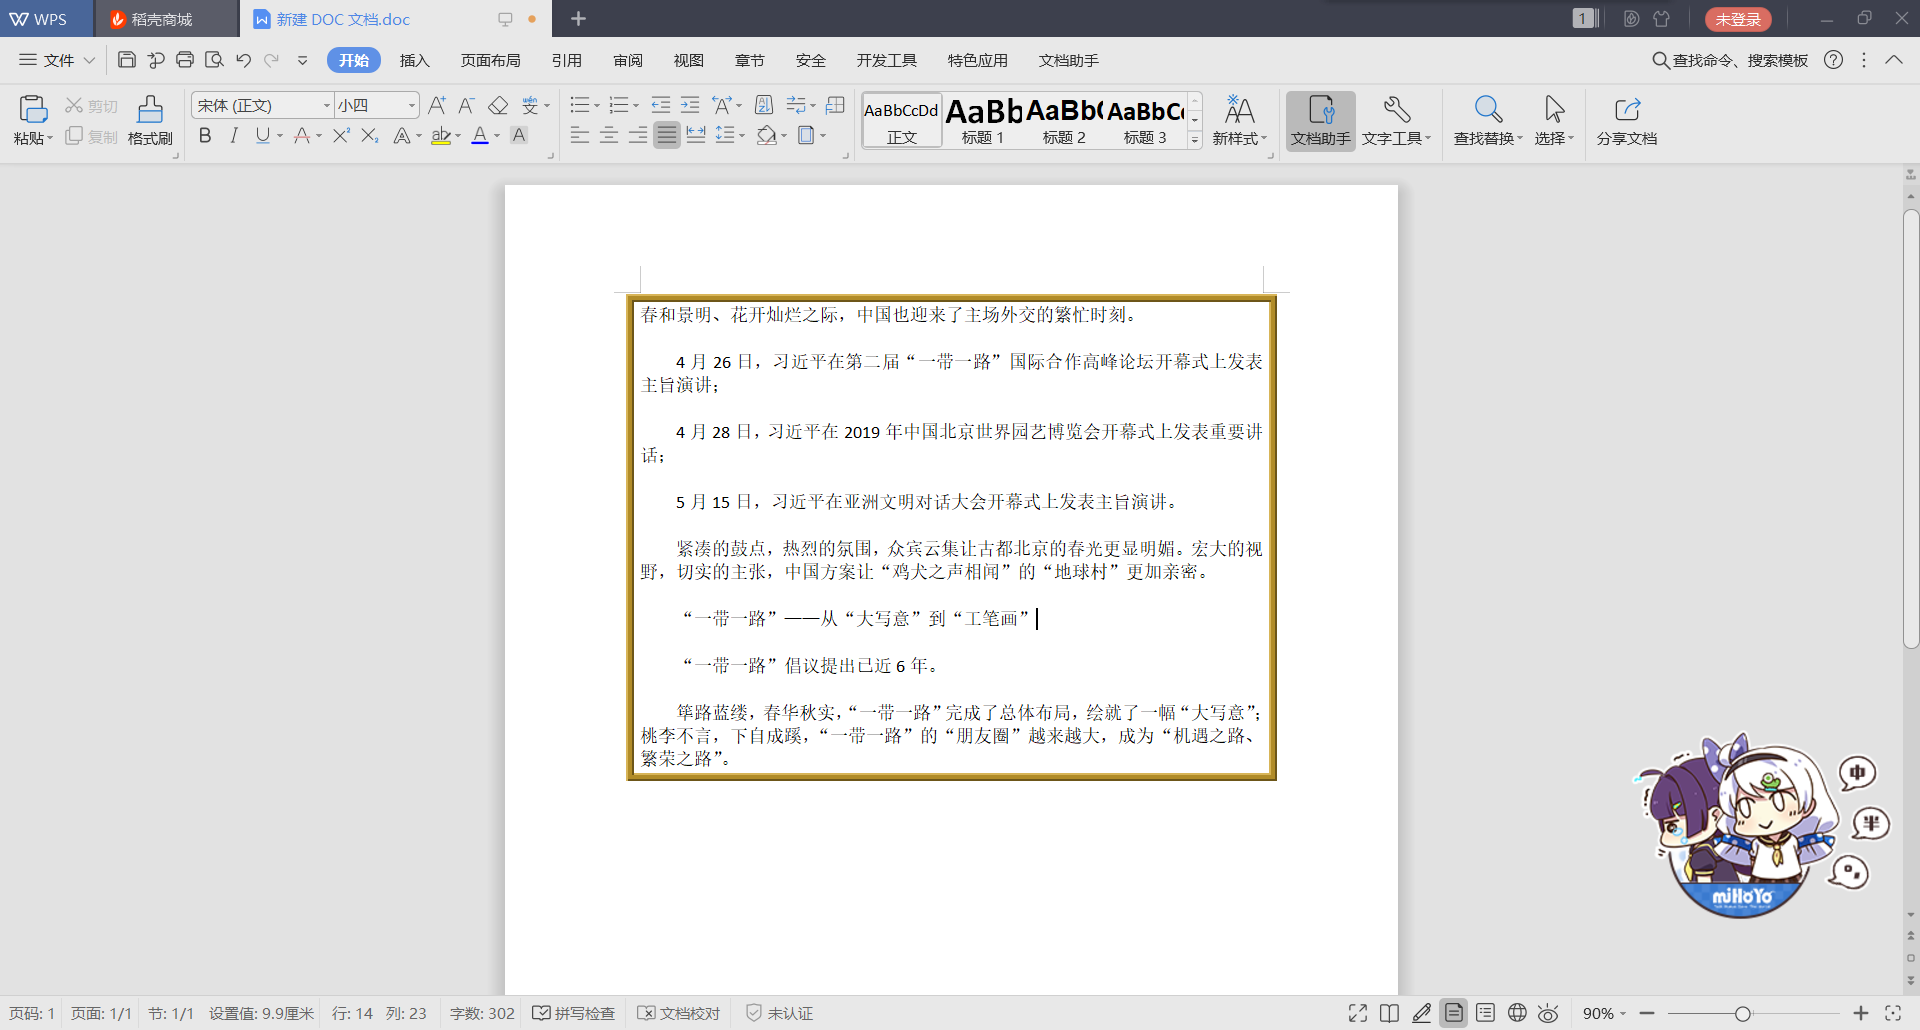This screenshot has width=1920, height=1030.
Task: Switch to outline view icon
Action: click(1486, 1013)
